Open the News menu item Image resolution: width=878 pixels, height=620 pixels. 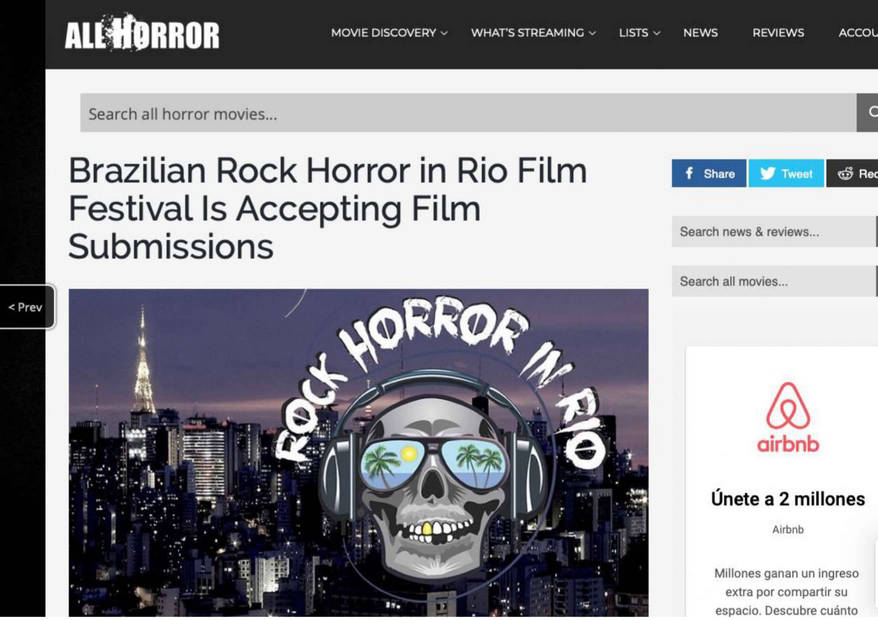[x=700, y=33]
